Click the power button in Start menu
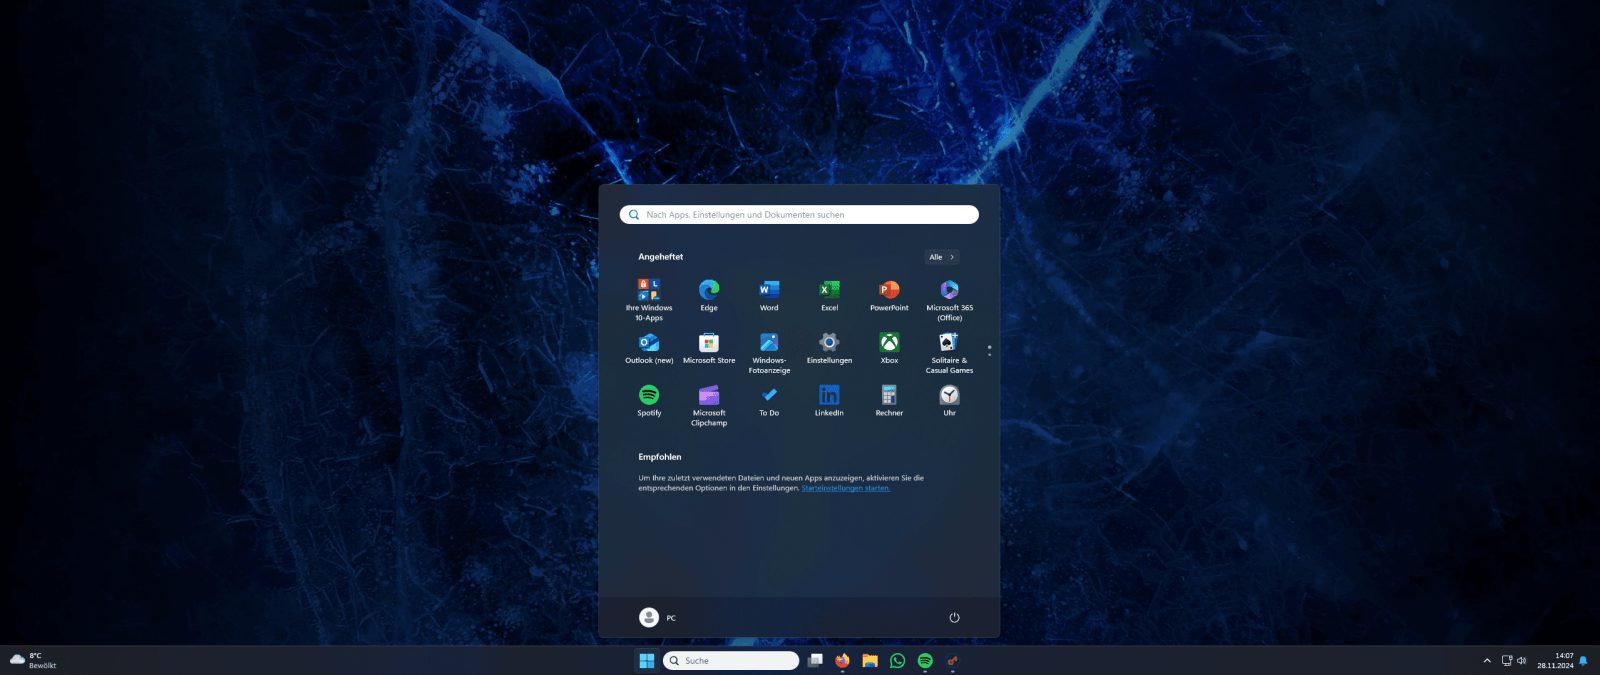1600x675 pixels. (954, 618)
